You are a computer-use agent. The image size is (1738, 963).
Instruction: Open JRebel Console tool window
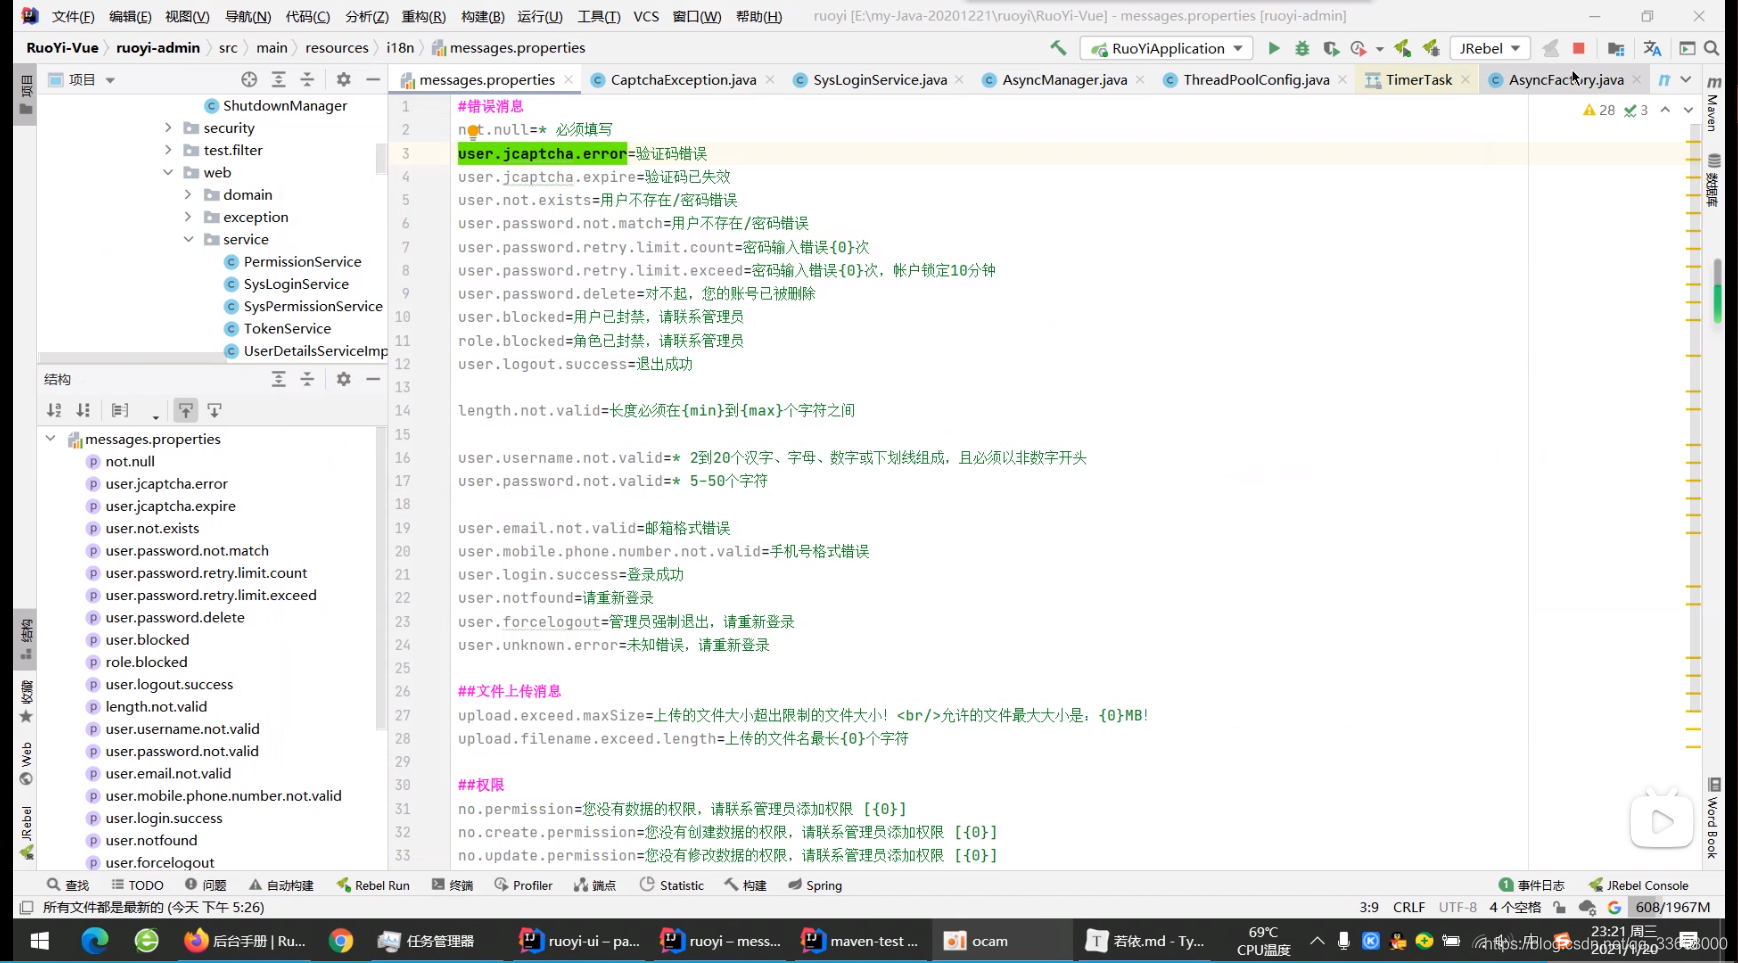pos(1639,885)
